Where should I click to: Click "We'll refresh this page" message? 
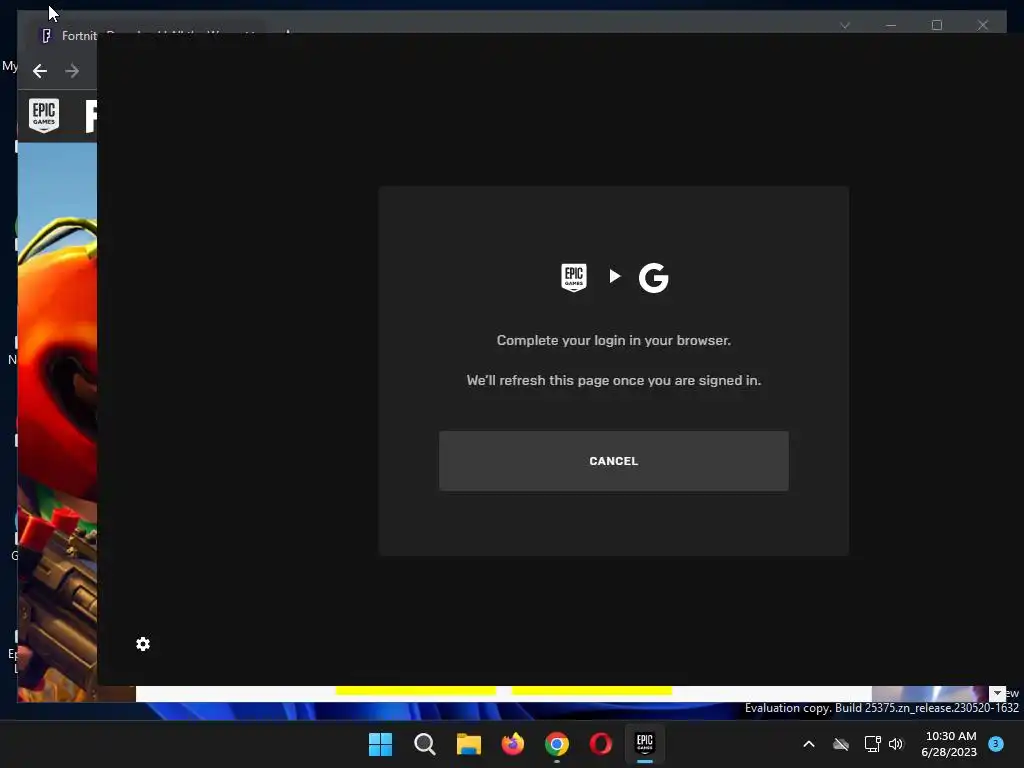coord(613,380)
